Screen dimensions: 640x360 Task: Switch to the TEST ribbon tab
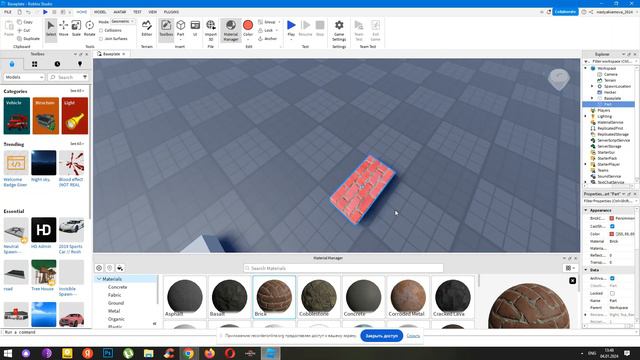pos(137,12)
